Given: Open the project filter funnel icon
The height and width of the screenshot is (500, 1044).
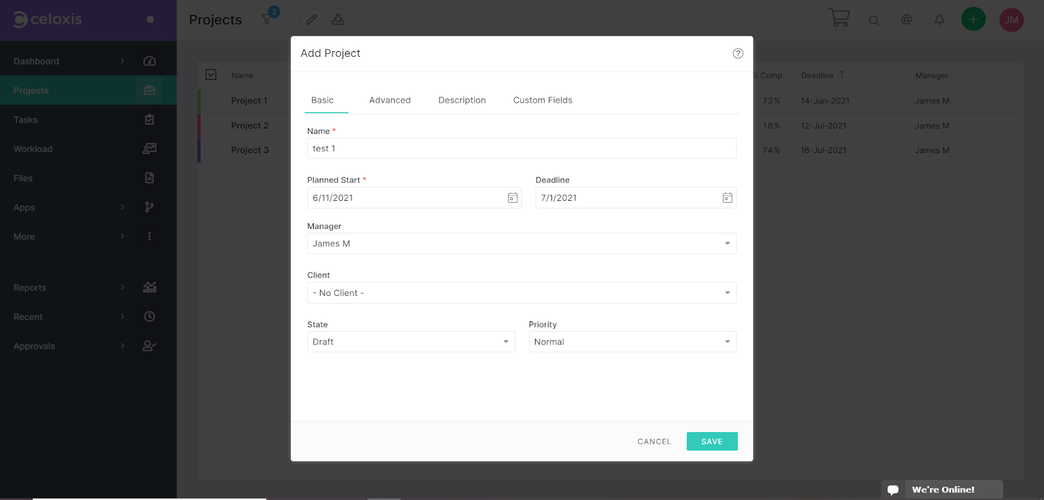Looking at the screenshot, I should tap(267, 20).
